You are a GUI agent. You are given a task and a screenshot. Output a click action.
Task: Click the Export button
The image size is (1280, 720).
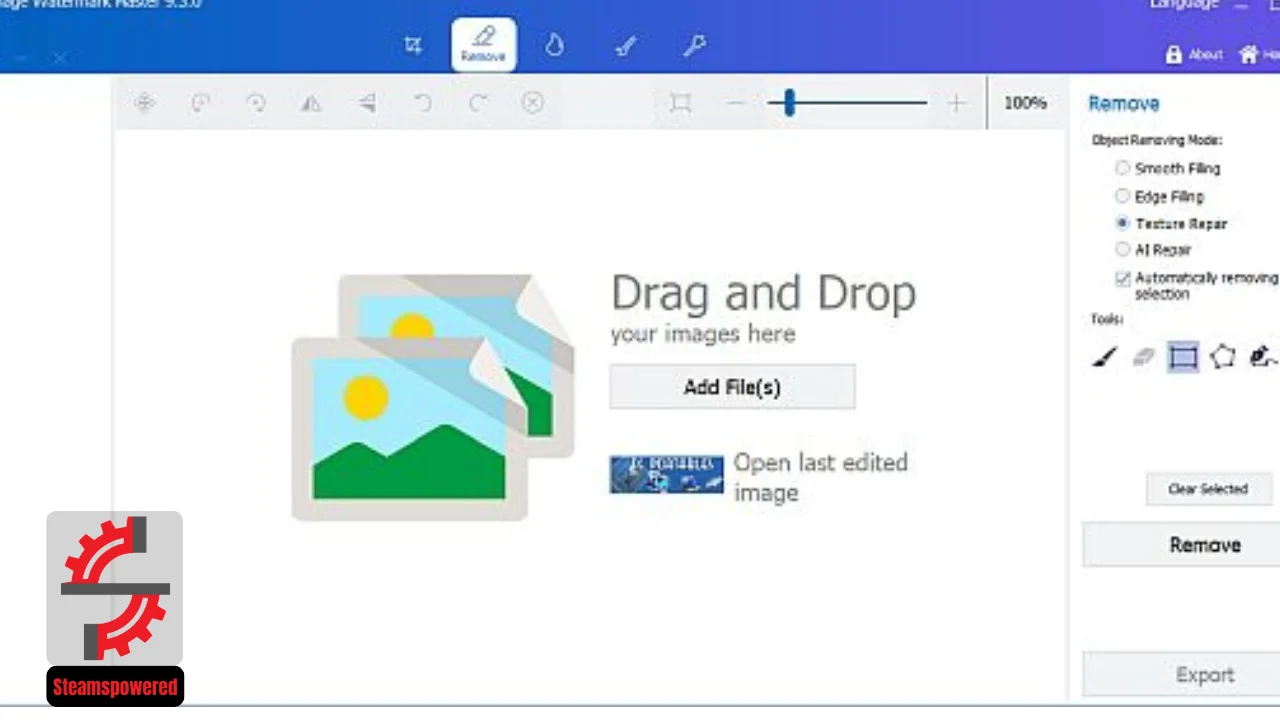point(1182,676)
